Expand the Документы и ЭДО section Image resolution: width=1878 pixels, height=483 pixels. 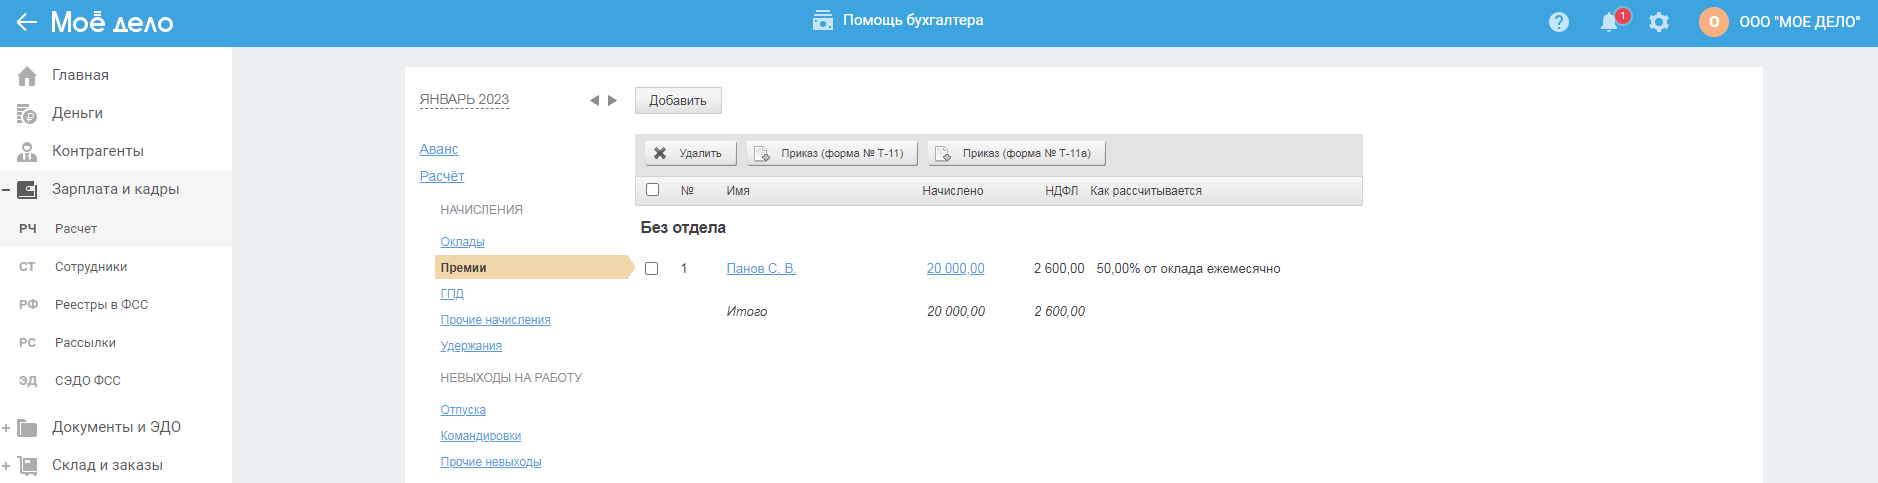pos(6,428)
